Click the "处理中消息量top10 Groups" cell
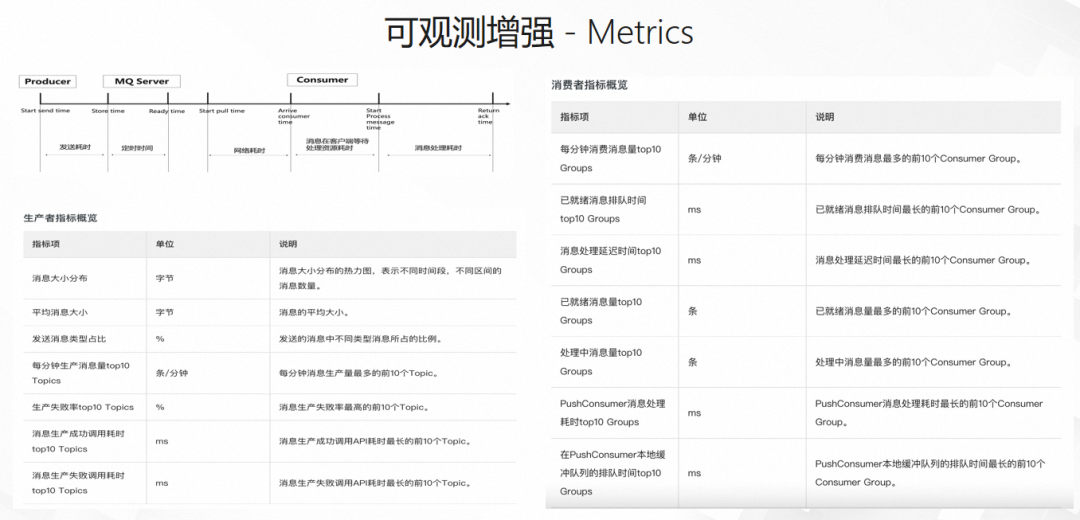 [x=601, y=362]
